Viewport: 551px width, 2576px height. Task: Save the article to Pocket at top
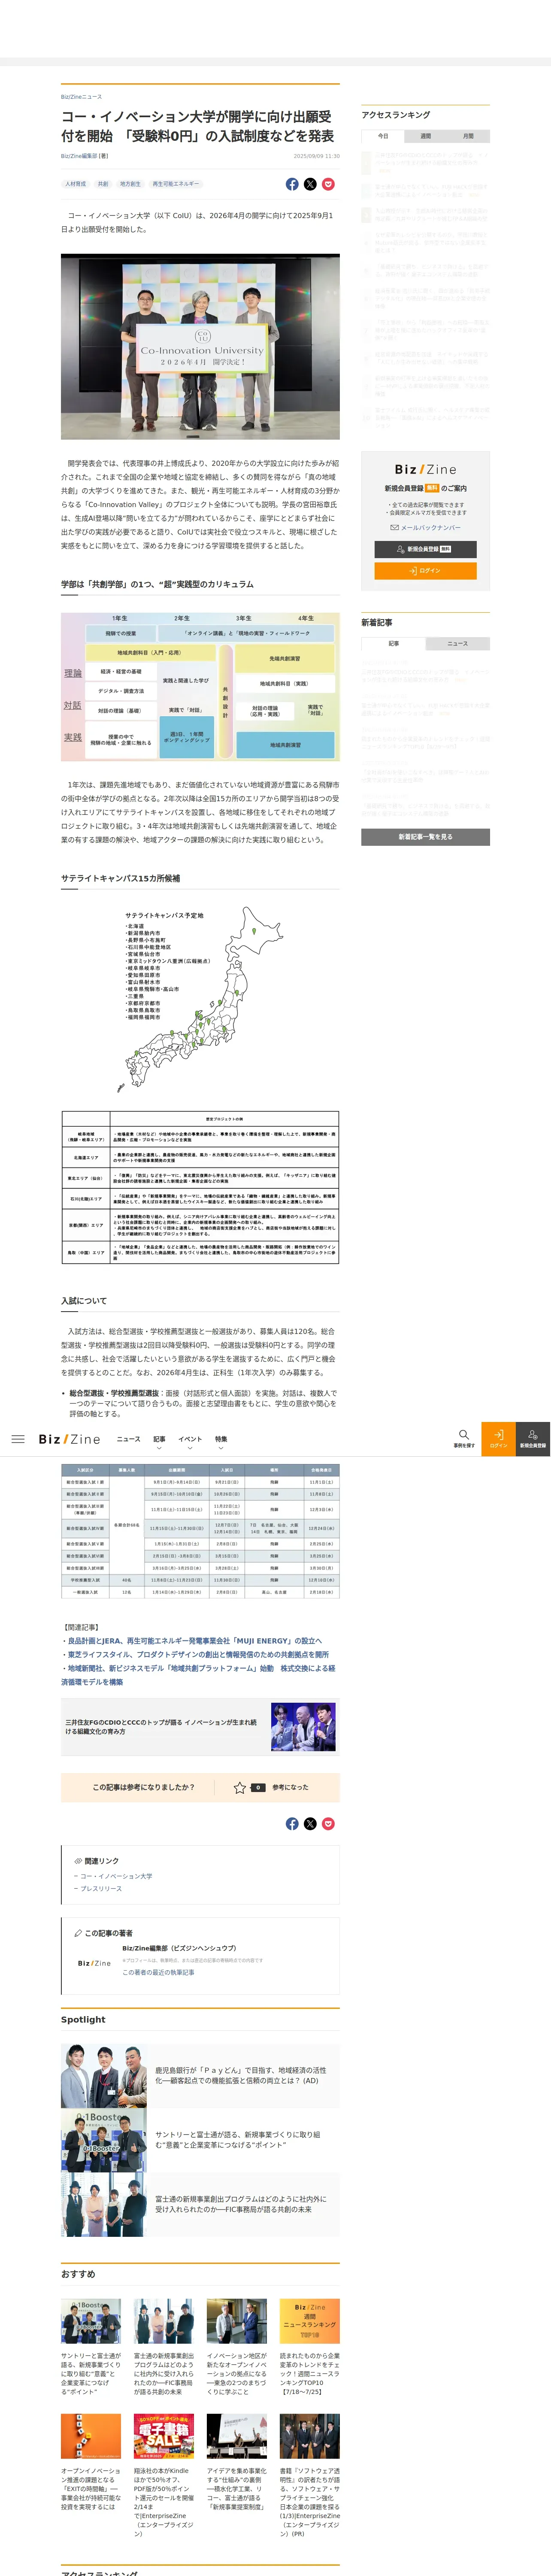(x=328, y=184)
